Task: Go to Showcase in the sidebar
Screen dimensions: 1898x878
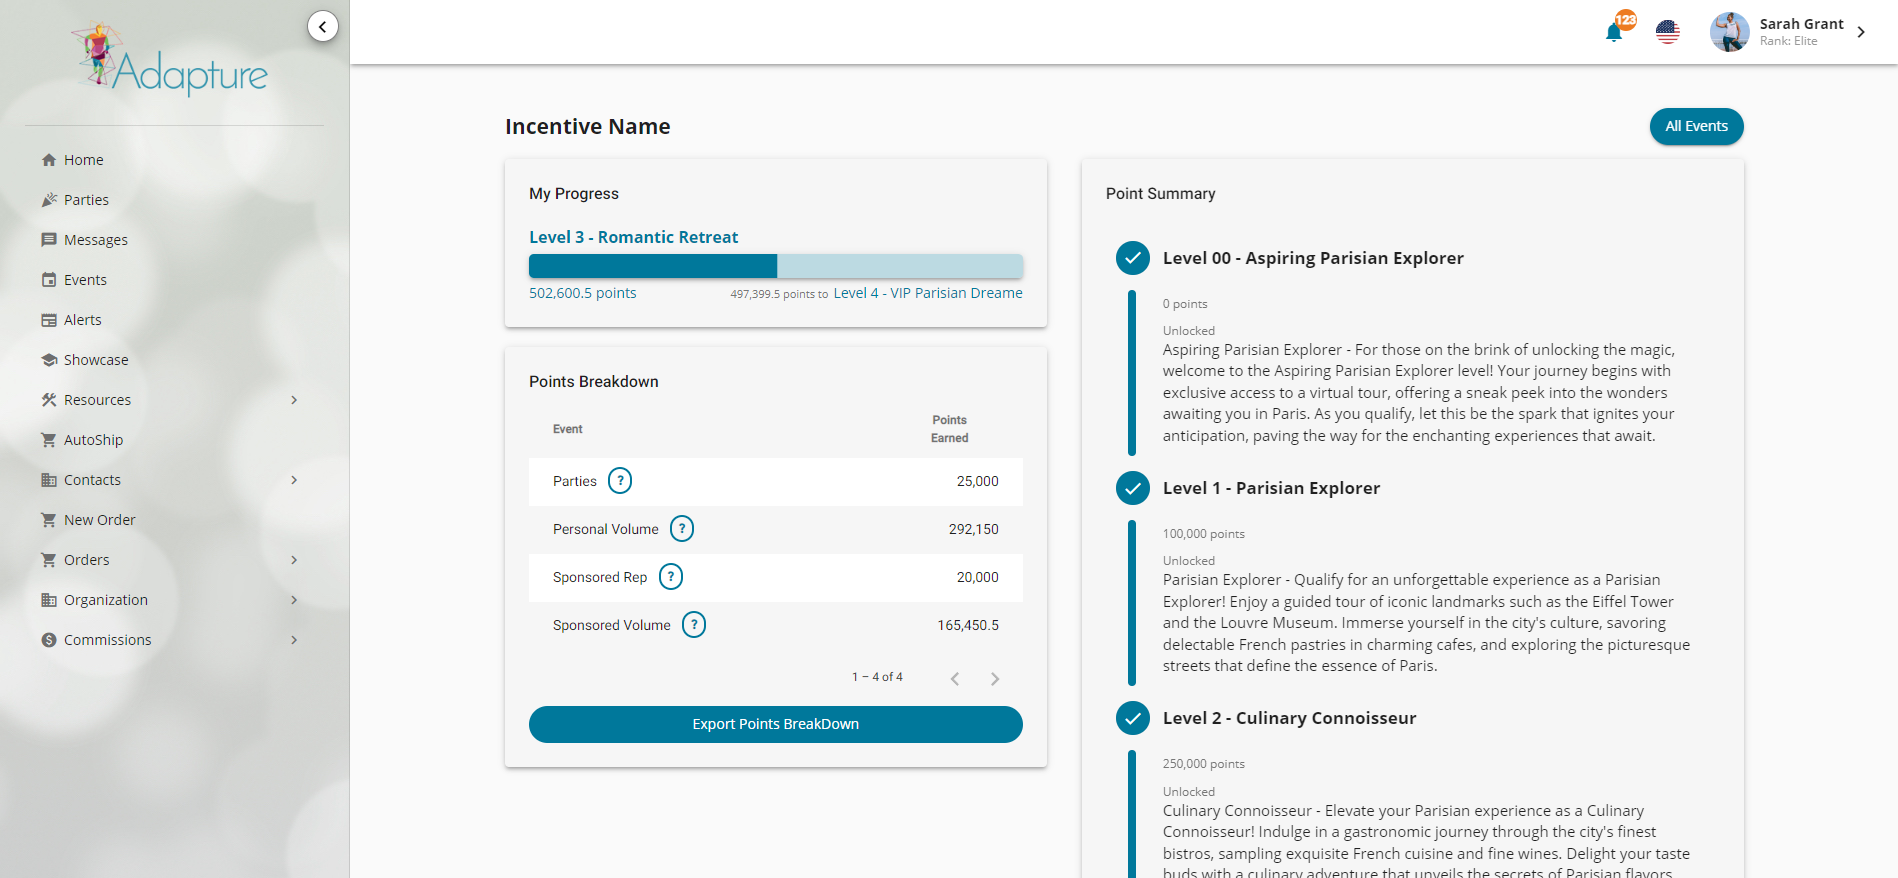Action: click(x=95, y=360)
